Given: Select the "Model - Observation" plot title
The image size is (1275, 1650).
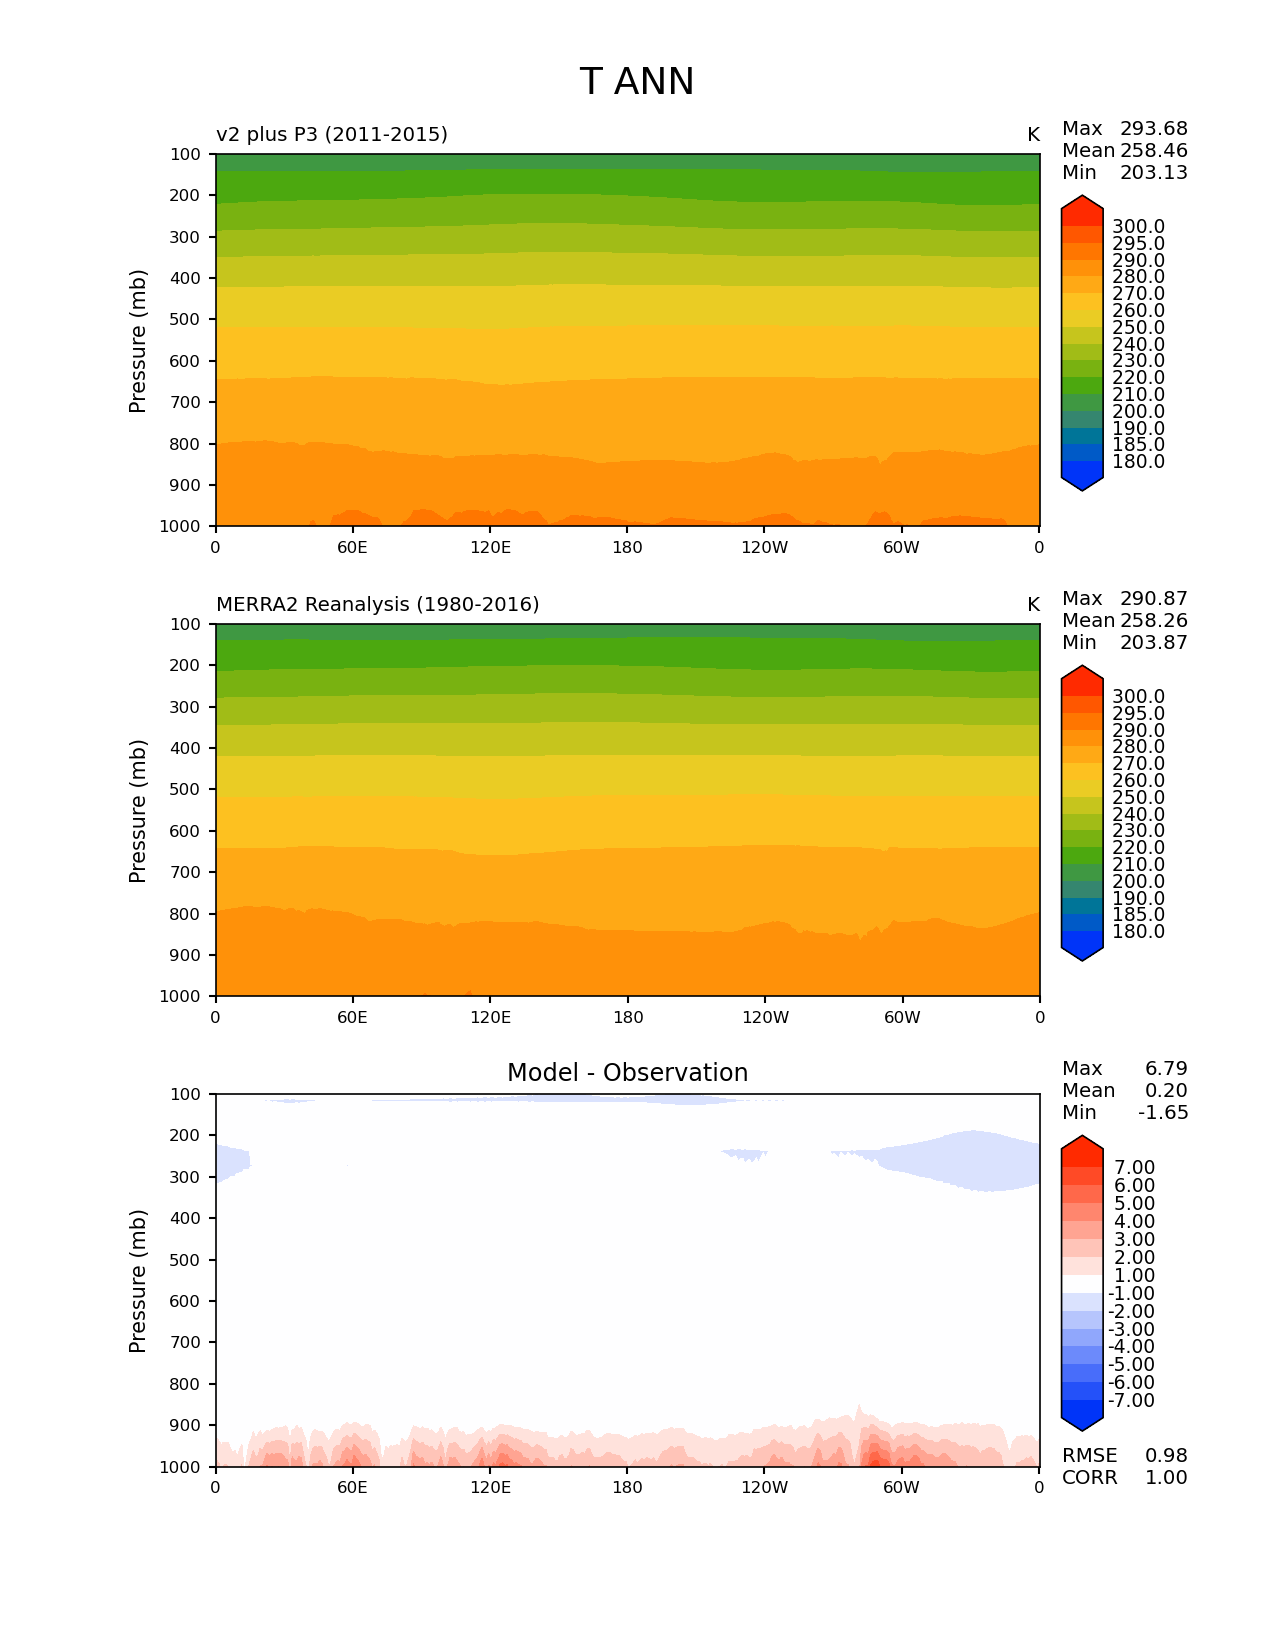Looking at the screenshot, I should [627, 1073].
